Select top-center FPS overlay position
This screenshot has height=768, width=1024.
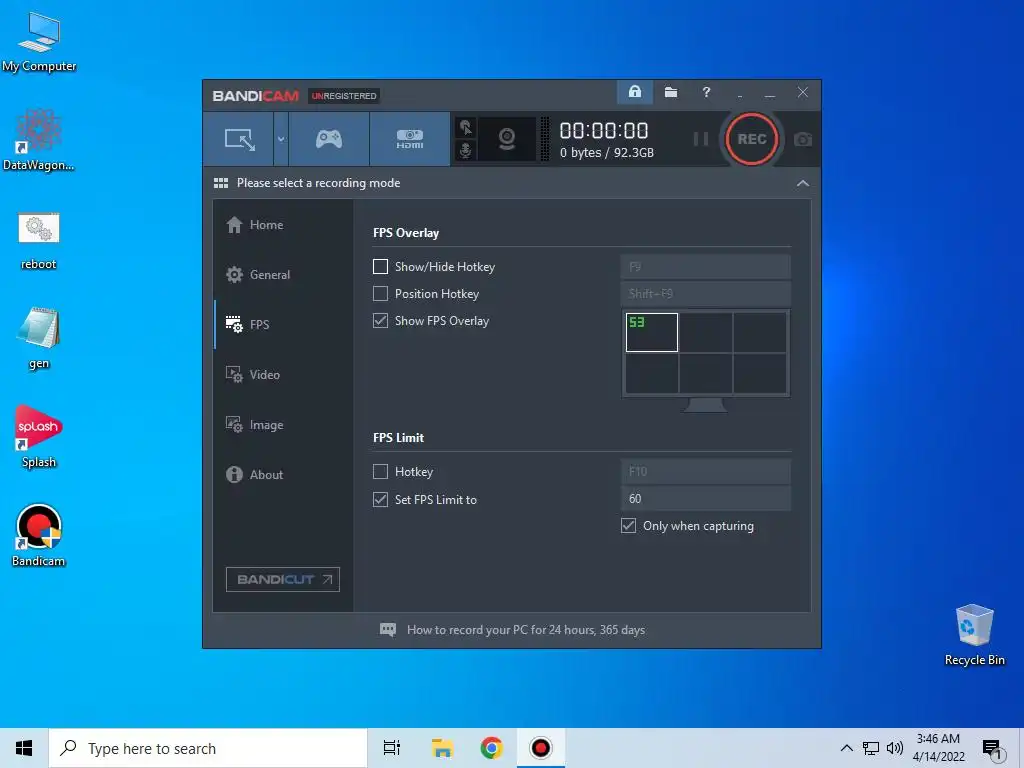point(706,332)
